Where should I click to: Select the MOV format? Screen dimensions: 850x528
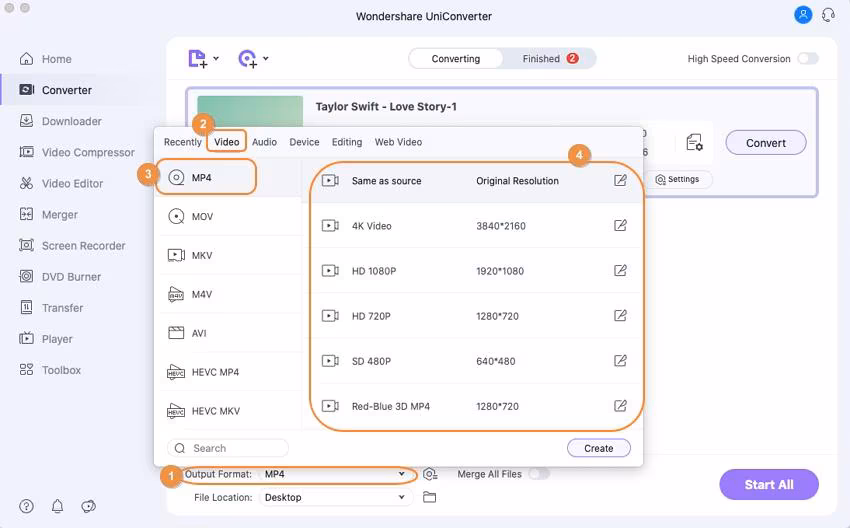pos(230,216)
